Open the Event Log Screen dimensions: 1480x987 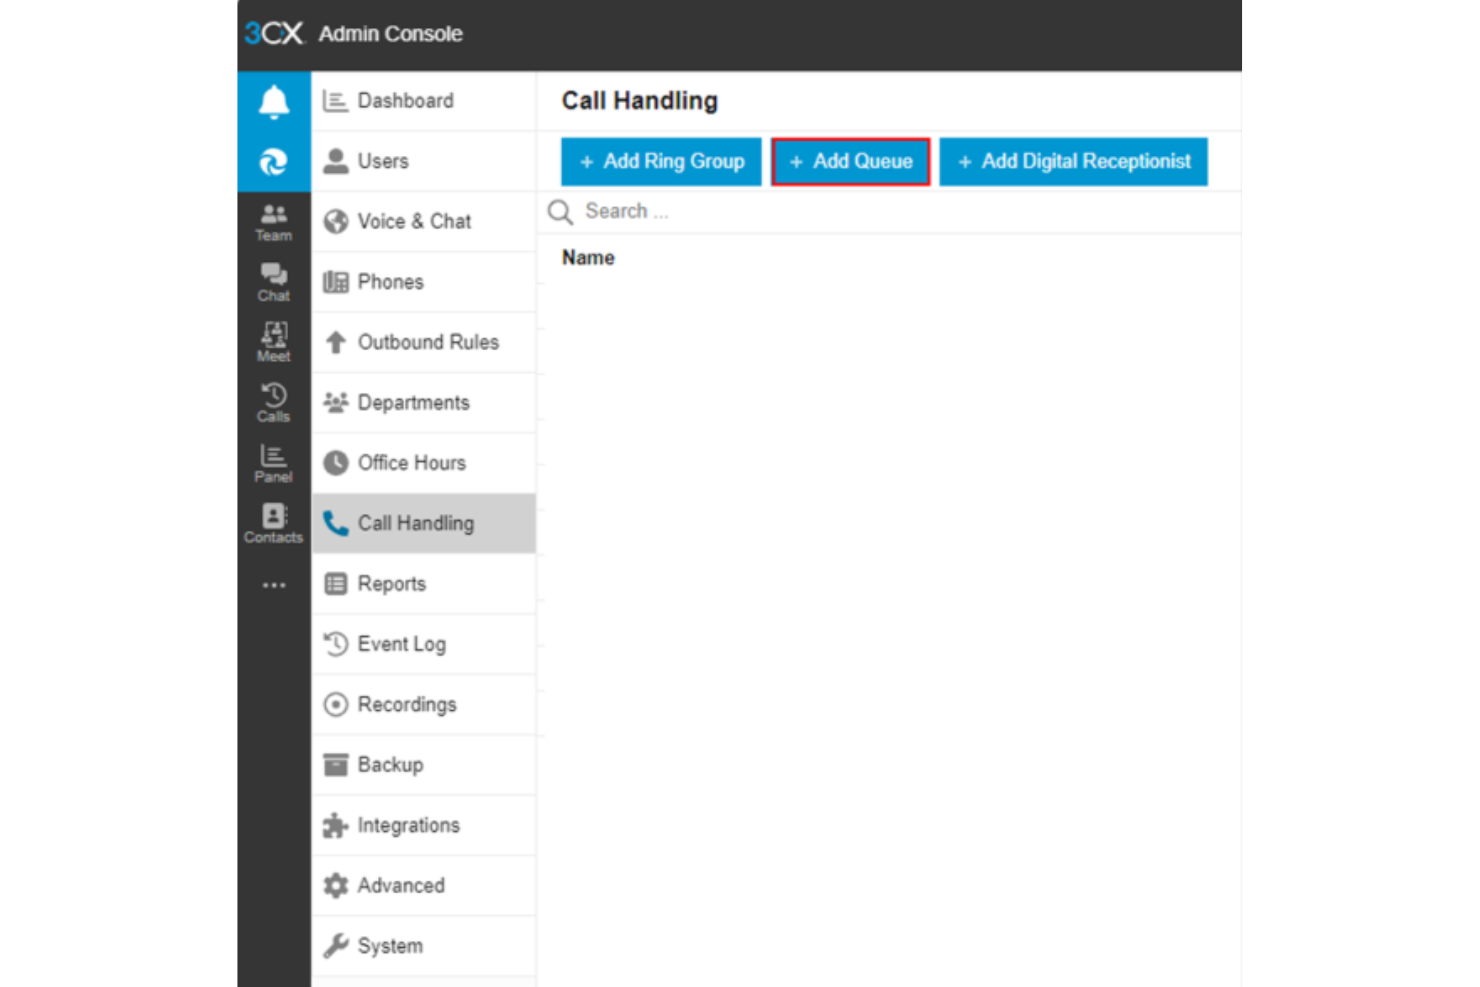click(402, 643)
